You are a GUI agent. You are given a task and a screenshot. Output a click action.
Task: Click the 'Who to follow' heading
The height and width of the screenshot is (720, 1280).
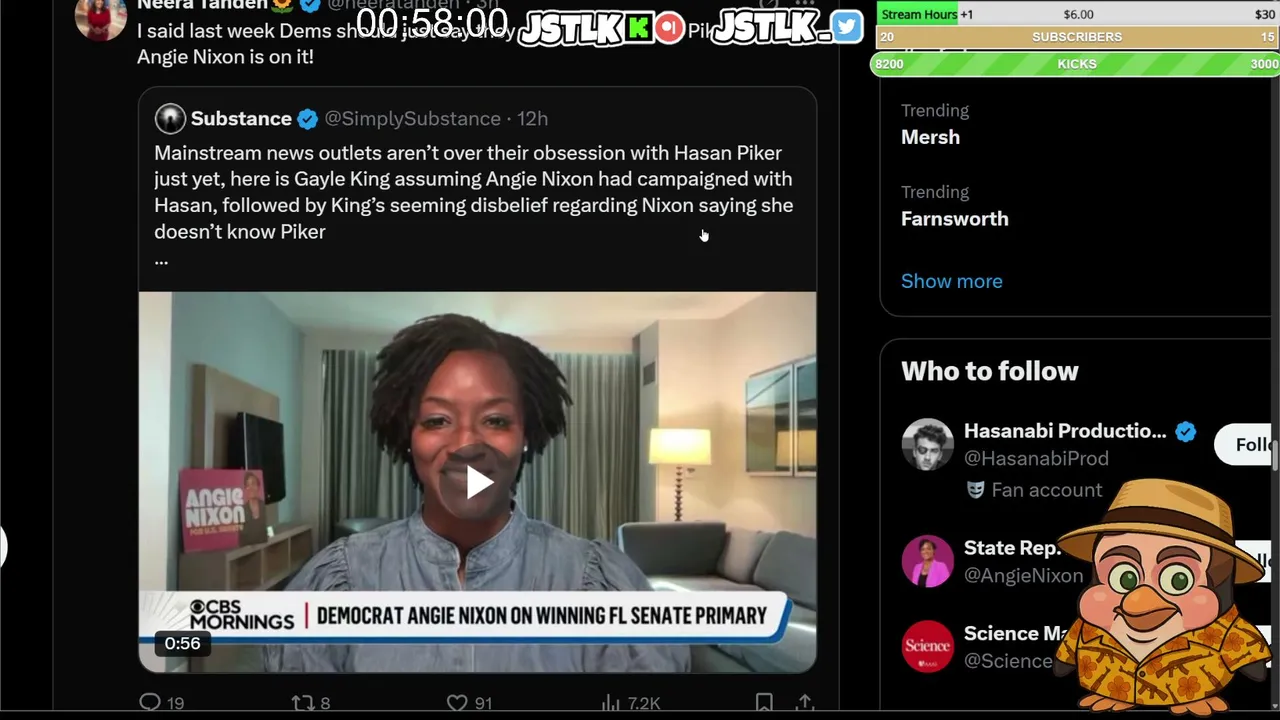(990, 371)
